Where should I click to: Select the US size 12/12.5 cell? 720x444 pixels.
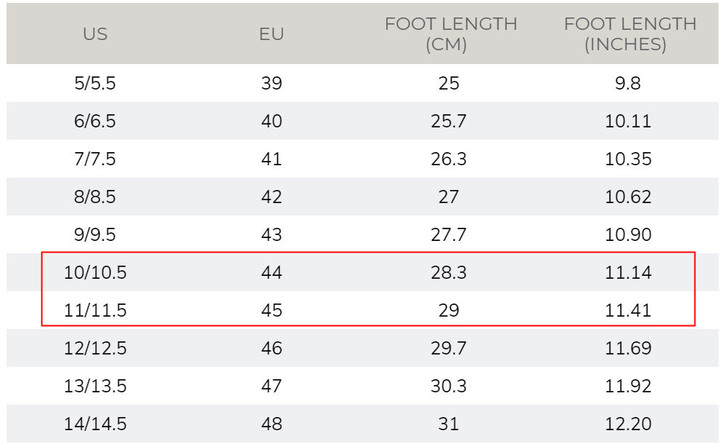(95, 348)
